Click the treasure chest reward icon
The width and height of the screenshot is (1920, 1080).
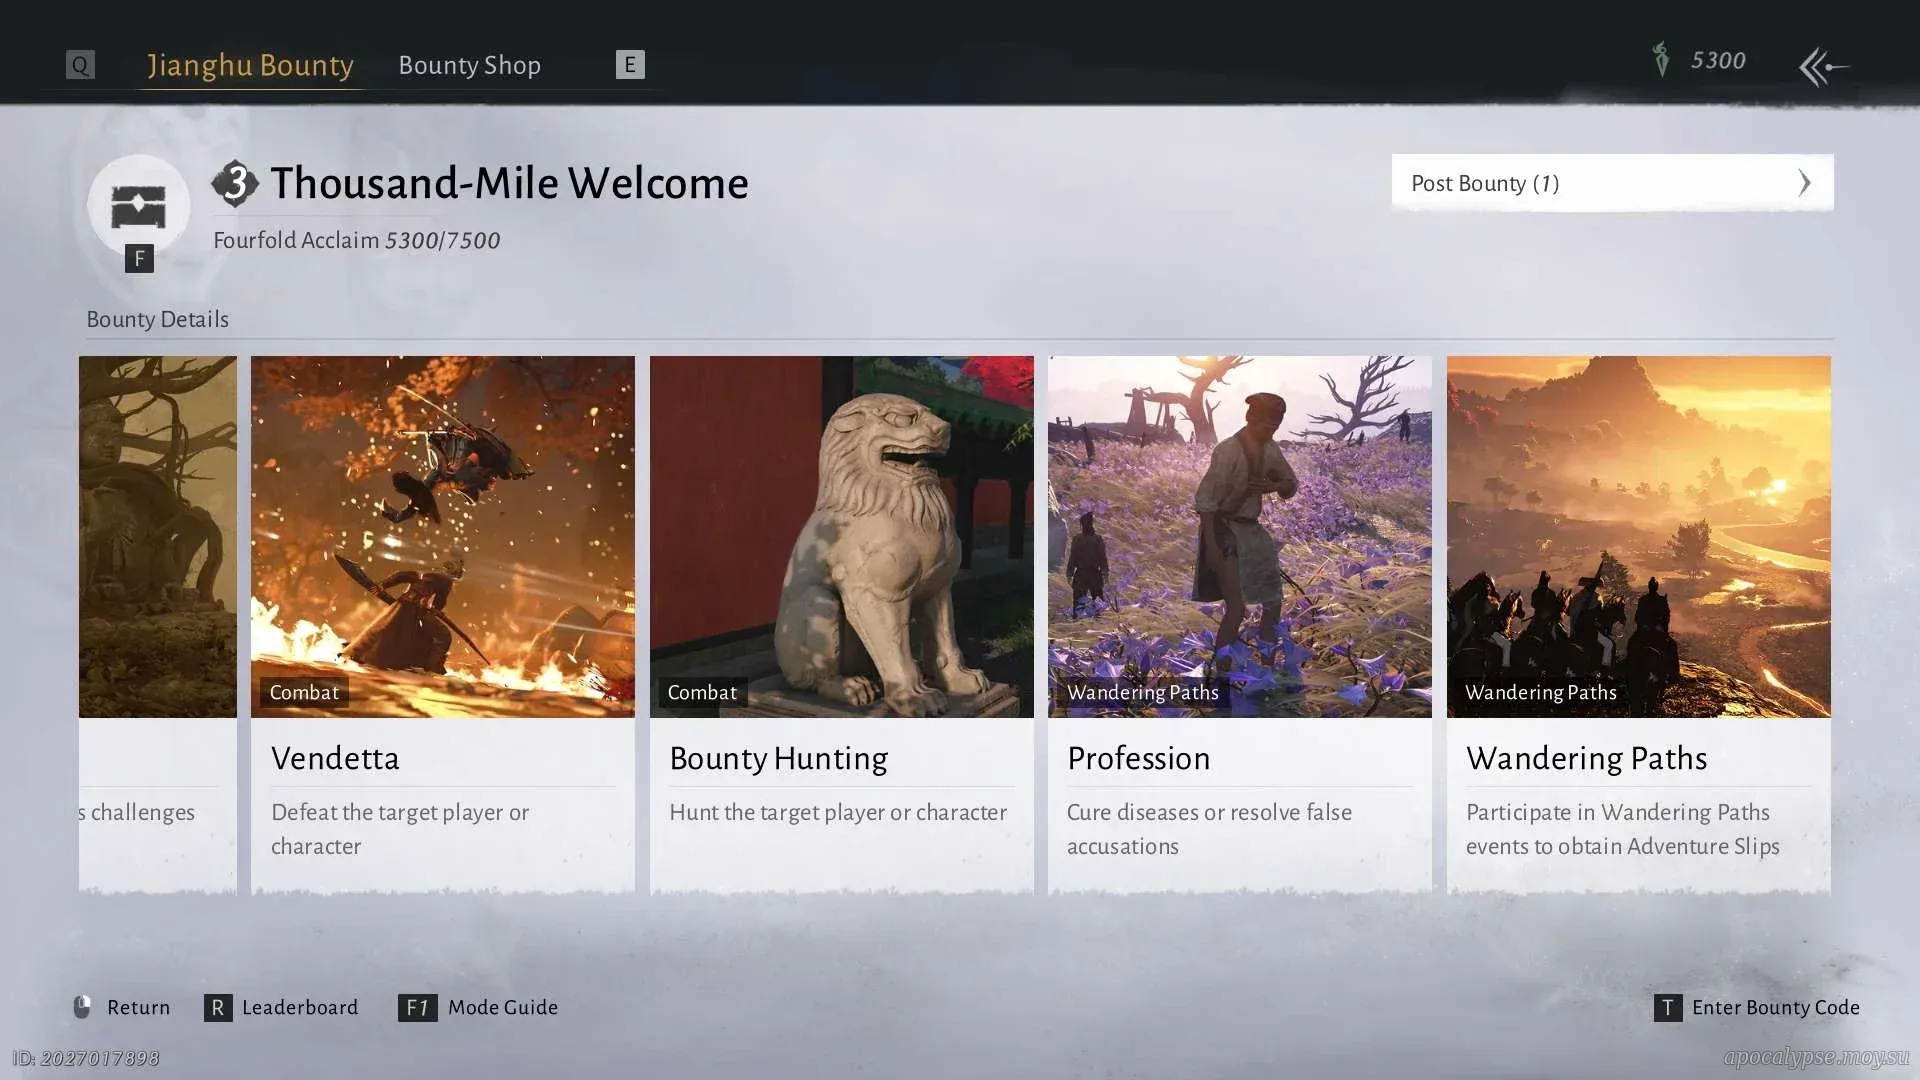pyautogui.click(x=138, y=206)
